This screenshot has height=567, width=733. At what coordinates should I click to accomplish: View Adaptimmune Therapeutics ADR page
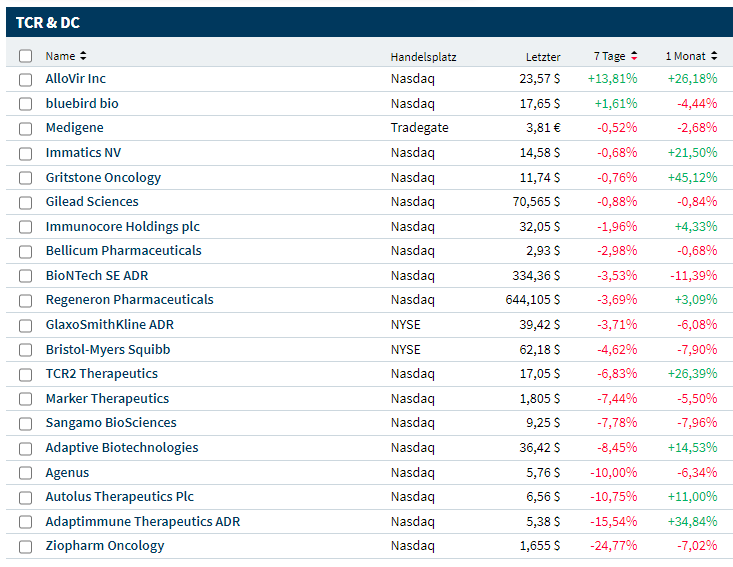click(142, 521)
